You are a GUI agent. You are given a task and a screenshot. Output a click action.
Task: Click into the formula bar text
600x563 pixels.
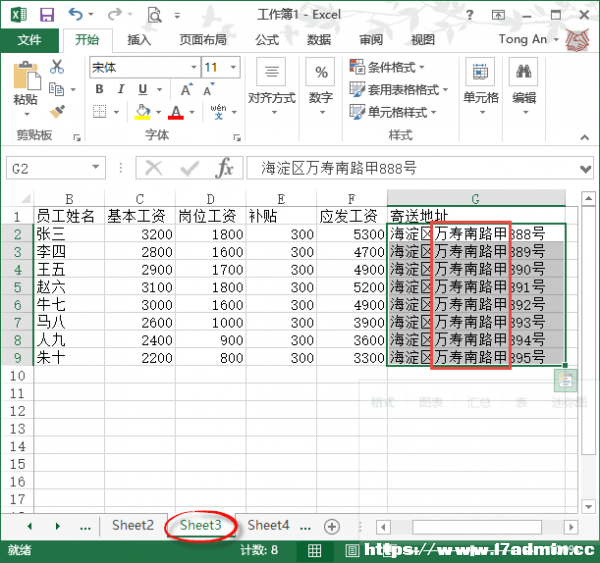[x=411, y=168]
